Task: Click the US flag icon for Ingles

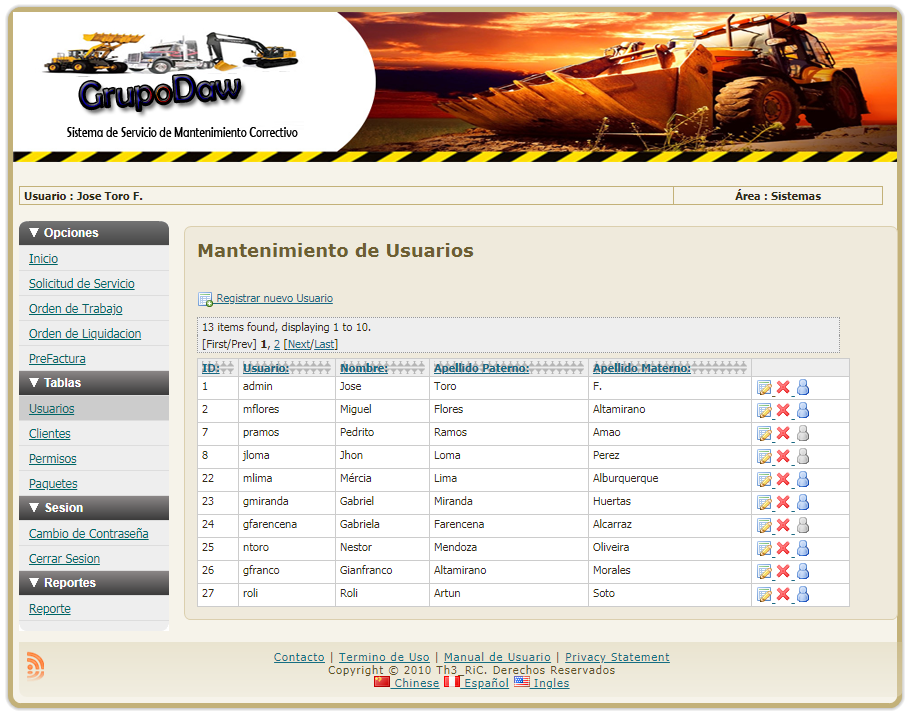Action: (522, 682)
